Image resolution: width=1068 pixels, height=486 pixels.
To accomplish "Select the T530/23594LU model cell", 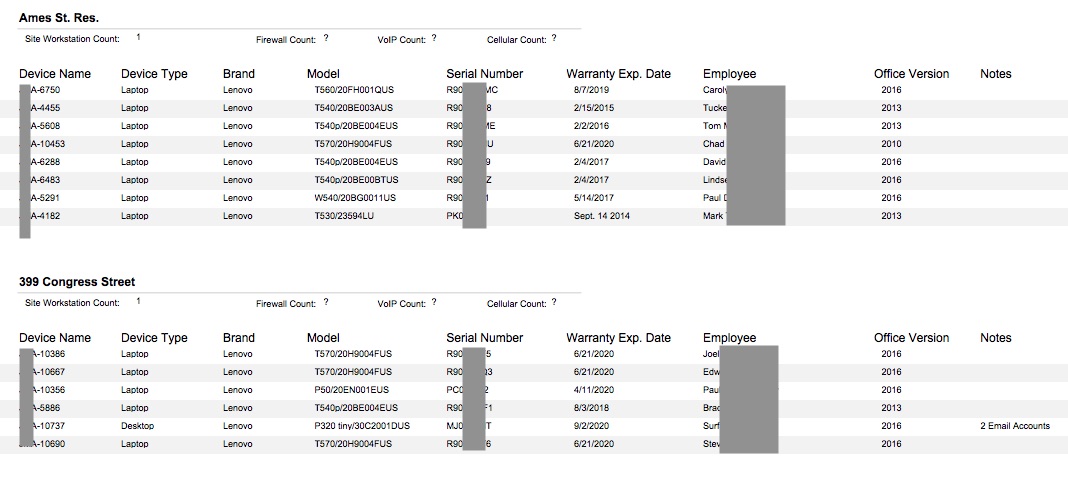I will [x=344, y=216].
